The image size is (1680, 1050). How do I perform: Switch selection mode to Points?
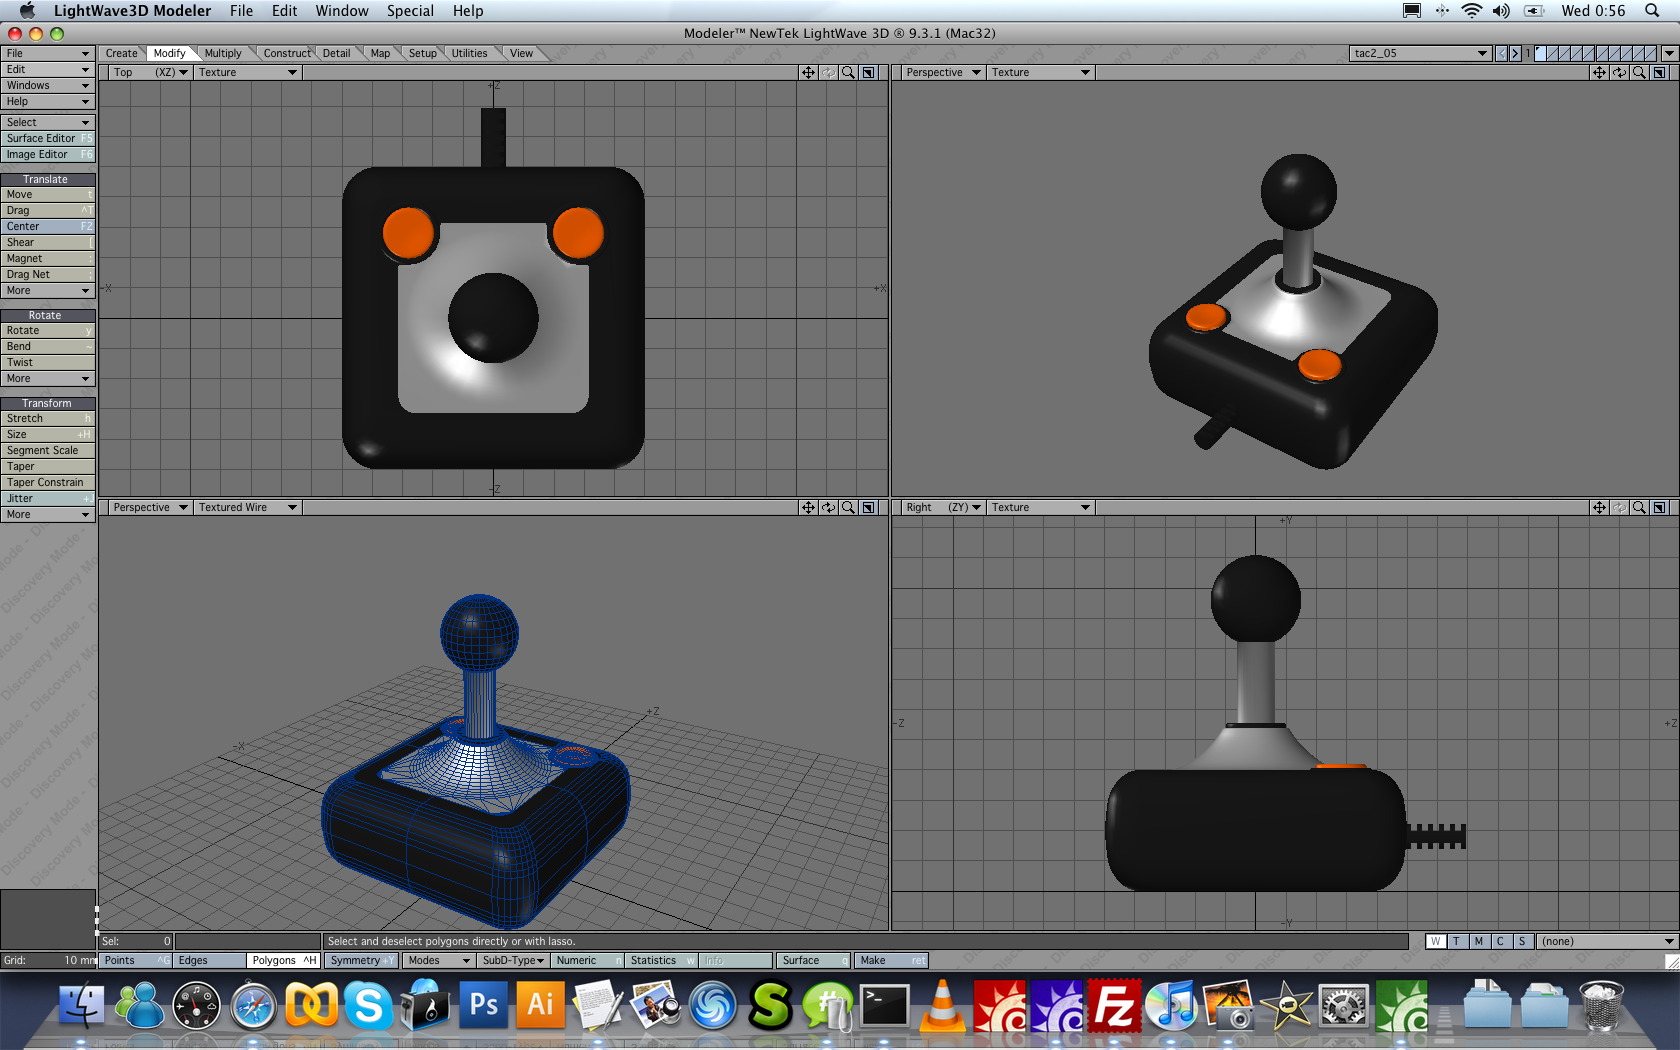pos(135,960)
